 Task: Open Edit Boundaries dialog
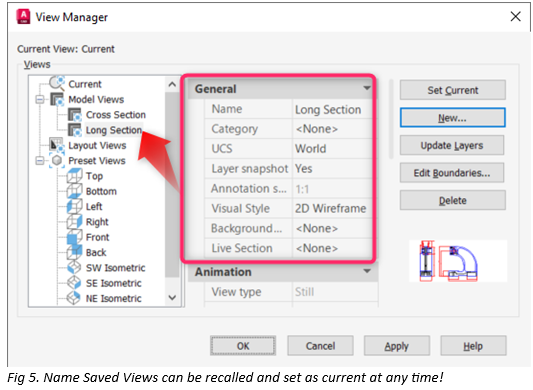pyautogui.click(x=452, y=173)
